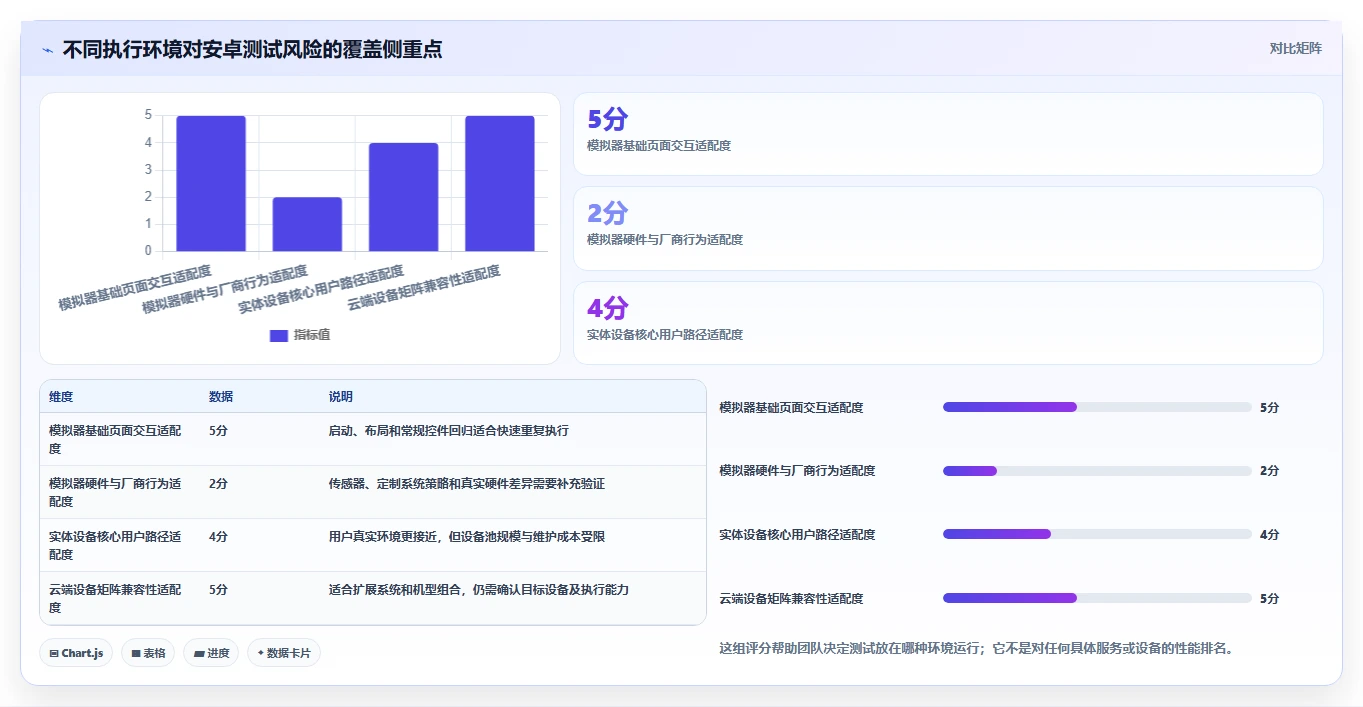This screenshot has width=1363, height=707.
Task: Open the 4分 实体设备核心用户路径适配度 data card
Action: 948,323
